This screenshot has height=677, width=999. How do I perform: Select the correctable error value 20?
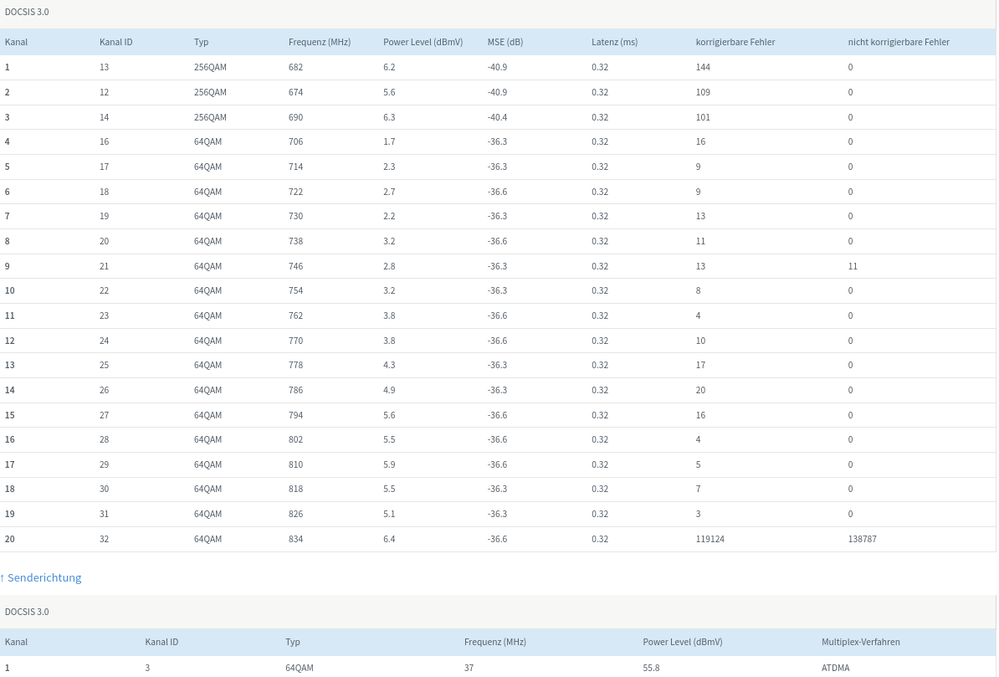701,390
